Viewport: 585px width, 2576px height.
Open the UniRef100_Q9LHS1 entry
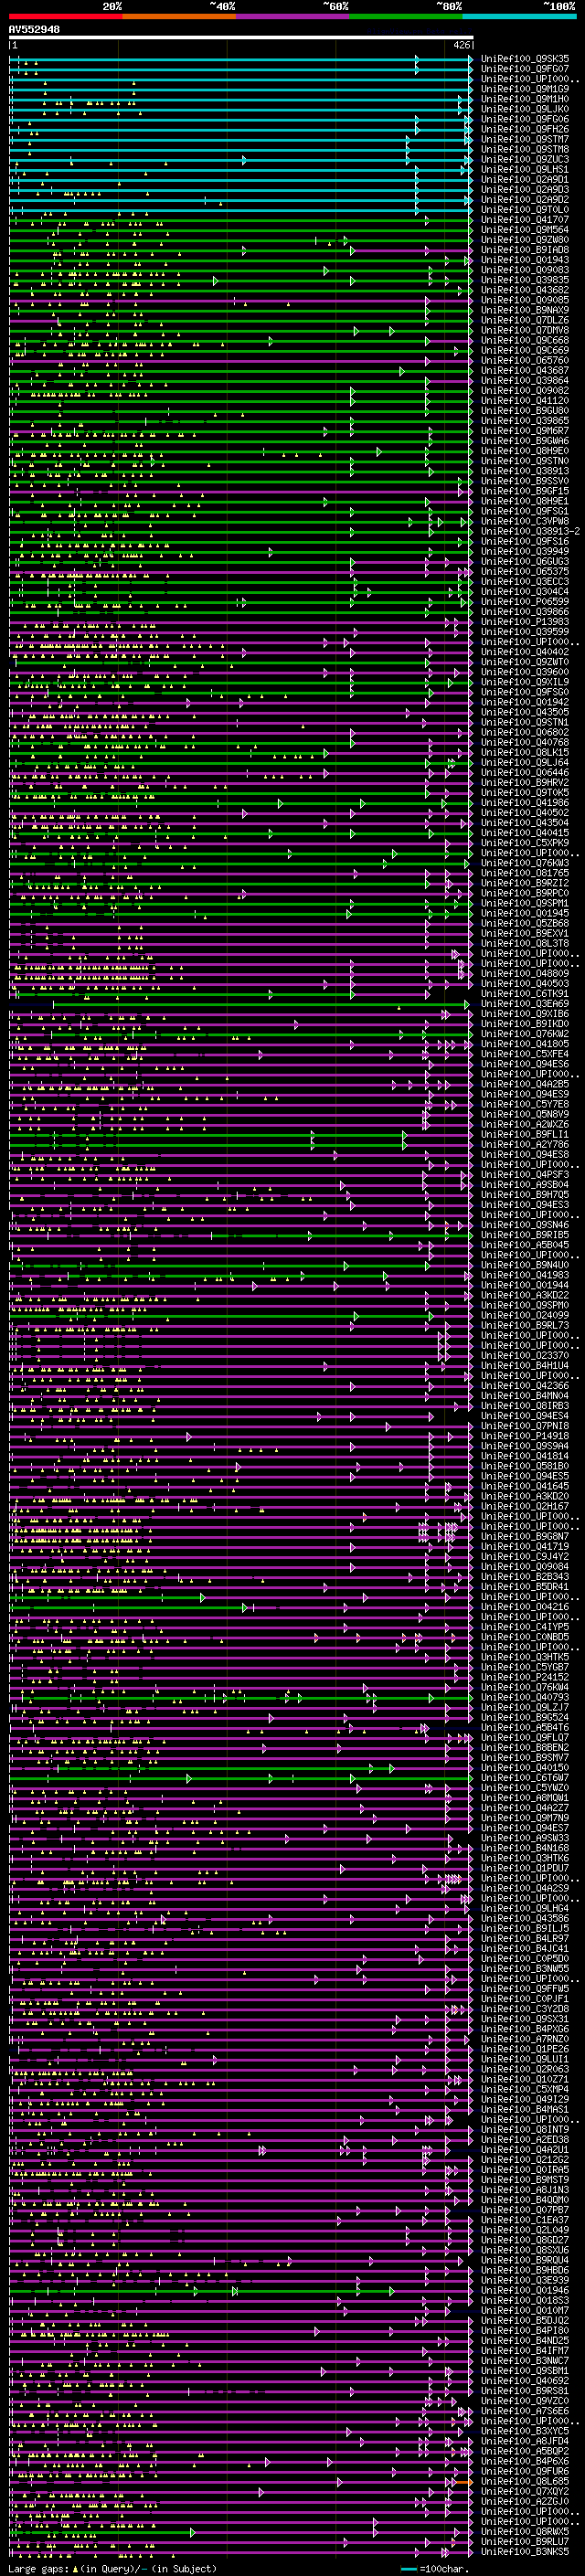[525, 170]
